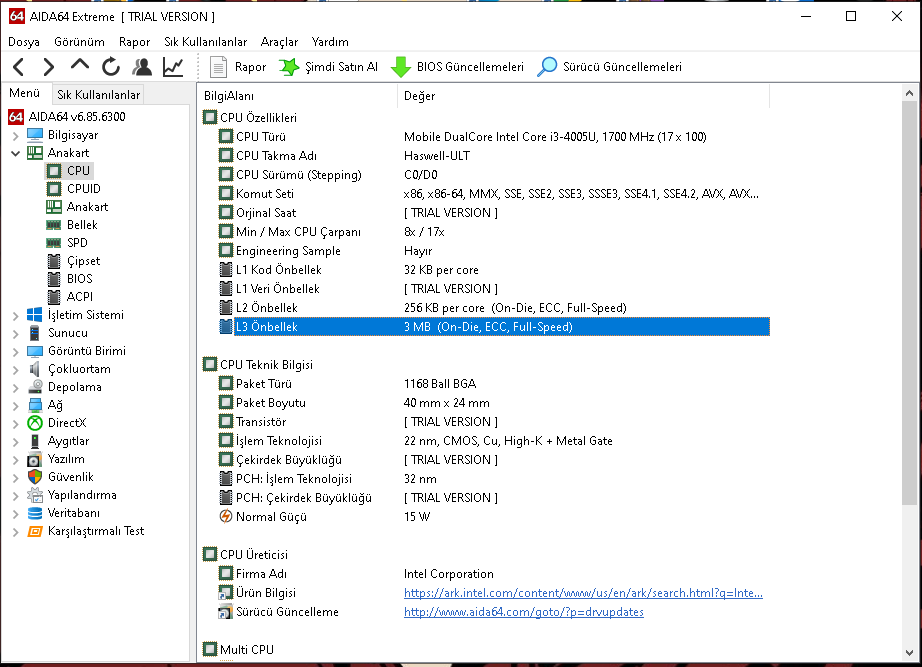Click the Rapor document icon
The image size is (922, 667).
[x=218, y=67]
